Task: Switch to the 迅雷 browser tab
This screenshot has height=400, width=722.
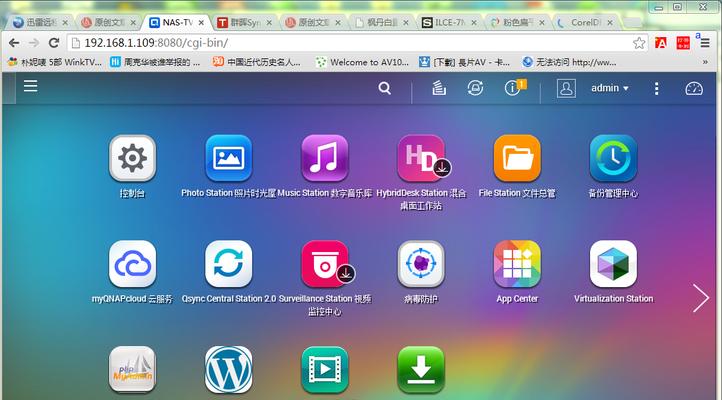Action: pos(39,22)
